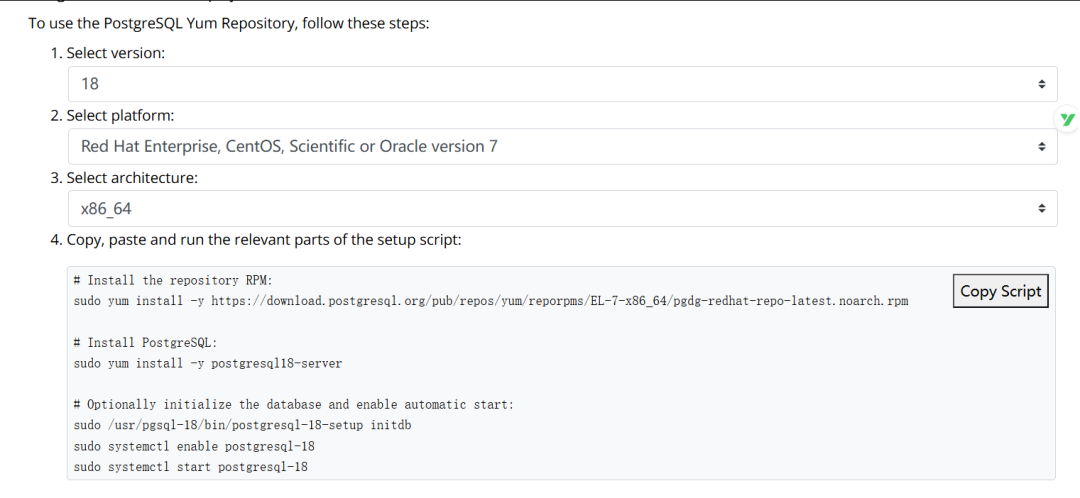Click the repository RPM download URL line
This screenshot has width=1080, height=498.
[490, 300]
